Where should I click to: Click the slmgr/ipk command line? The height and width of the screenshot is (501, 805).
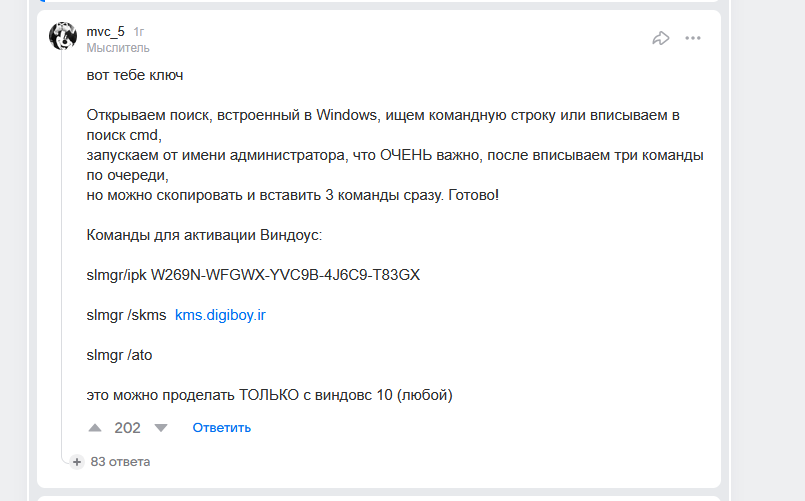(x=253, y=275)
